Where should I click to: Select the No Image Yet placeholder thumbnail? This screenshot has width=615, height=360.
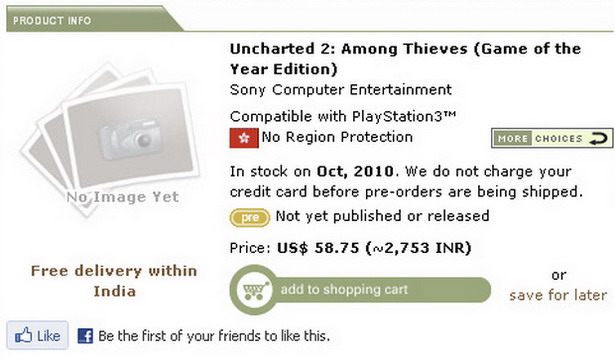[111, 139]
